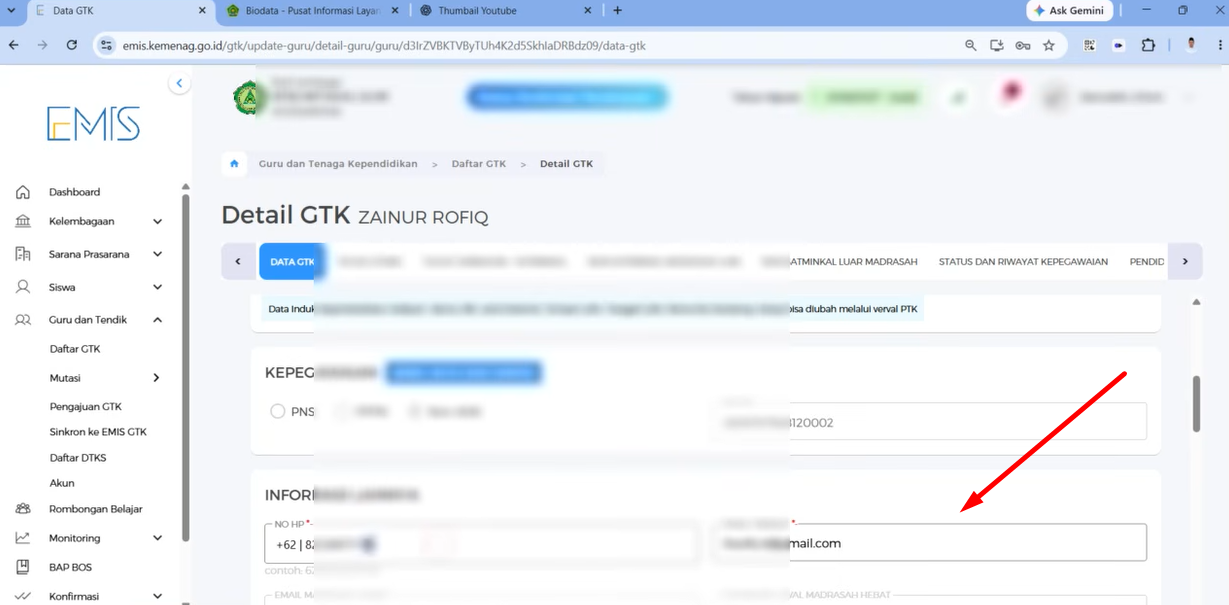Show more tabs with right arrow
Image resolution: width=1229 pixels, height=605 pixels.
coord(1185,261)
